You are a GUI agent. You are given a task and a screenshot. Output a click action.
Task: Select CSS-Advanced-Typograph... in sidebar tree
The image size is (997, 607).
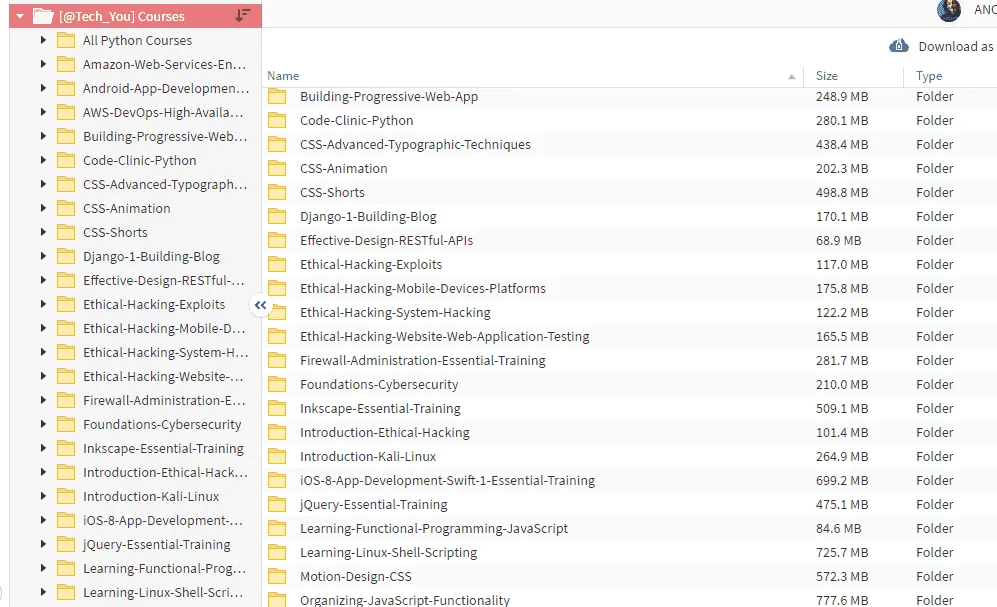tap(165, 184)
